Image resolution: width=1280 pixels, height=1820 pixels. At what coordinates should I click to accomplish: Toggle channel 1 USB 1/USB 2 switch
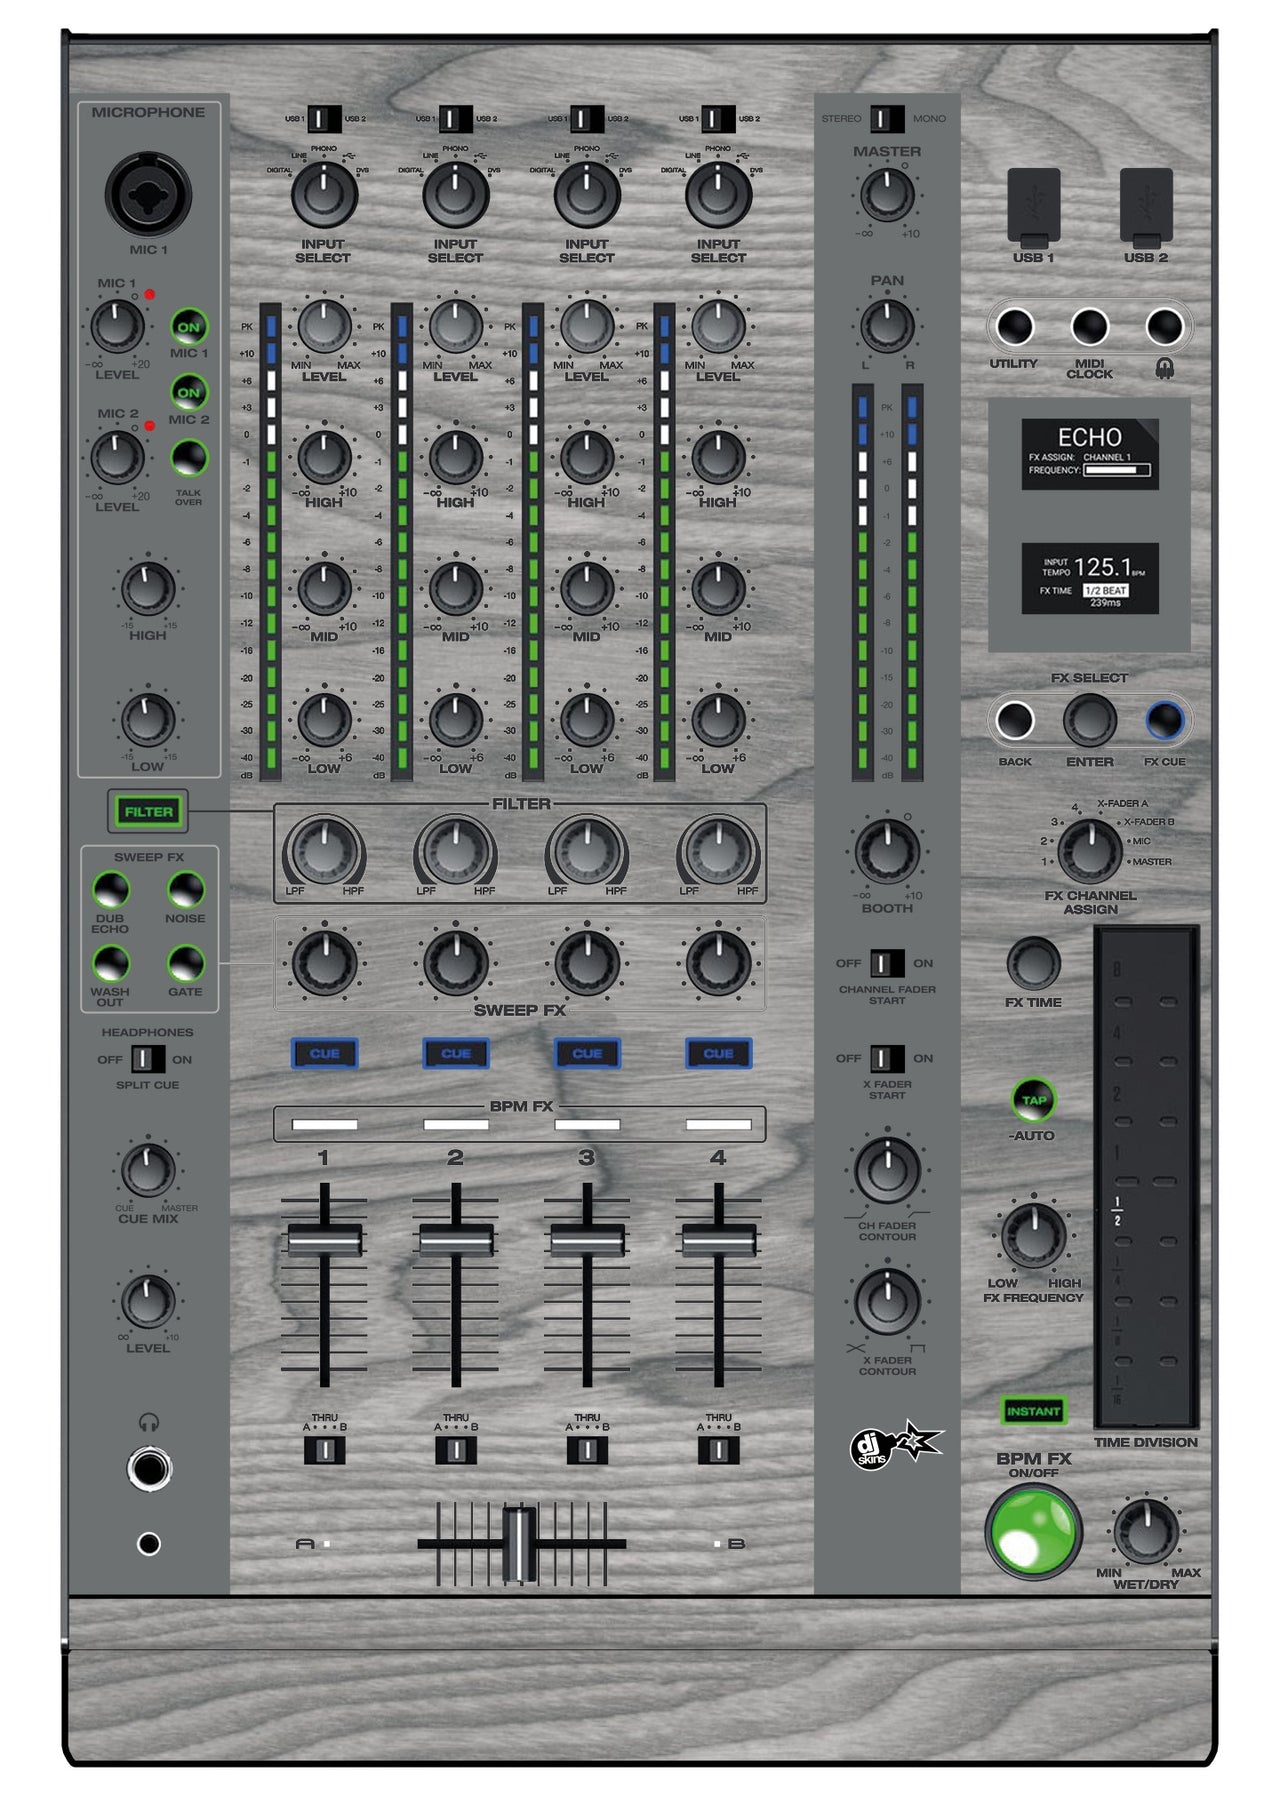click(x=324, y=119)
